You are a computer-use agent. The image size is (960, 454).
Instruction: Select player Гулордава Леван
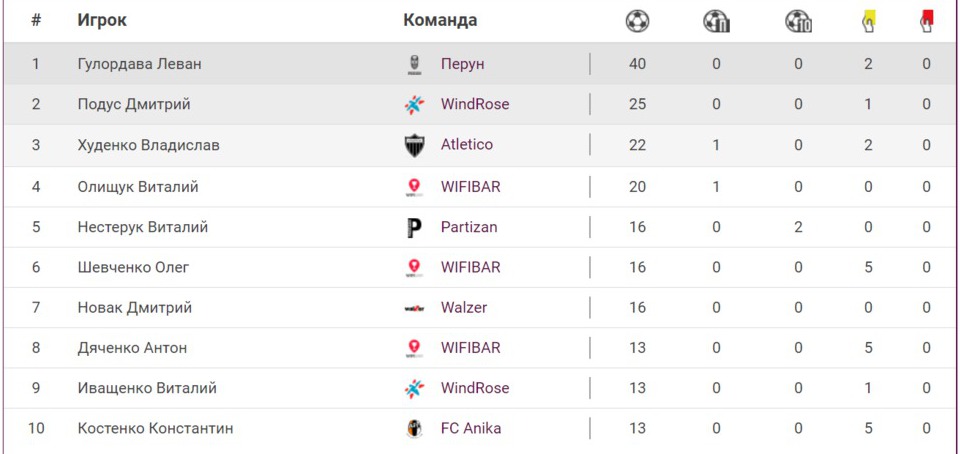[139, 64]
